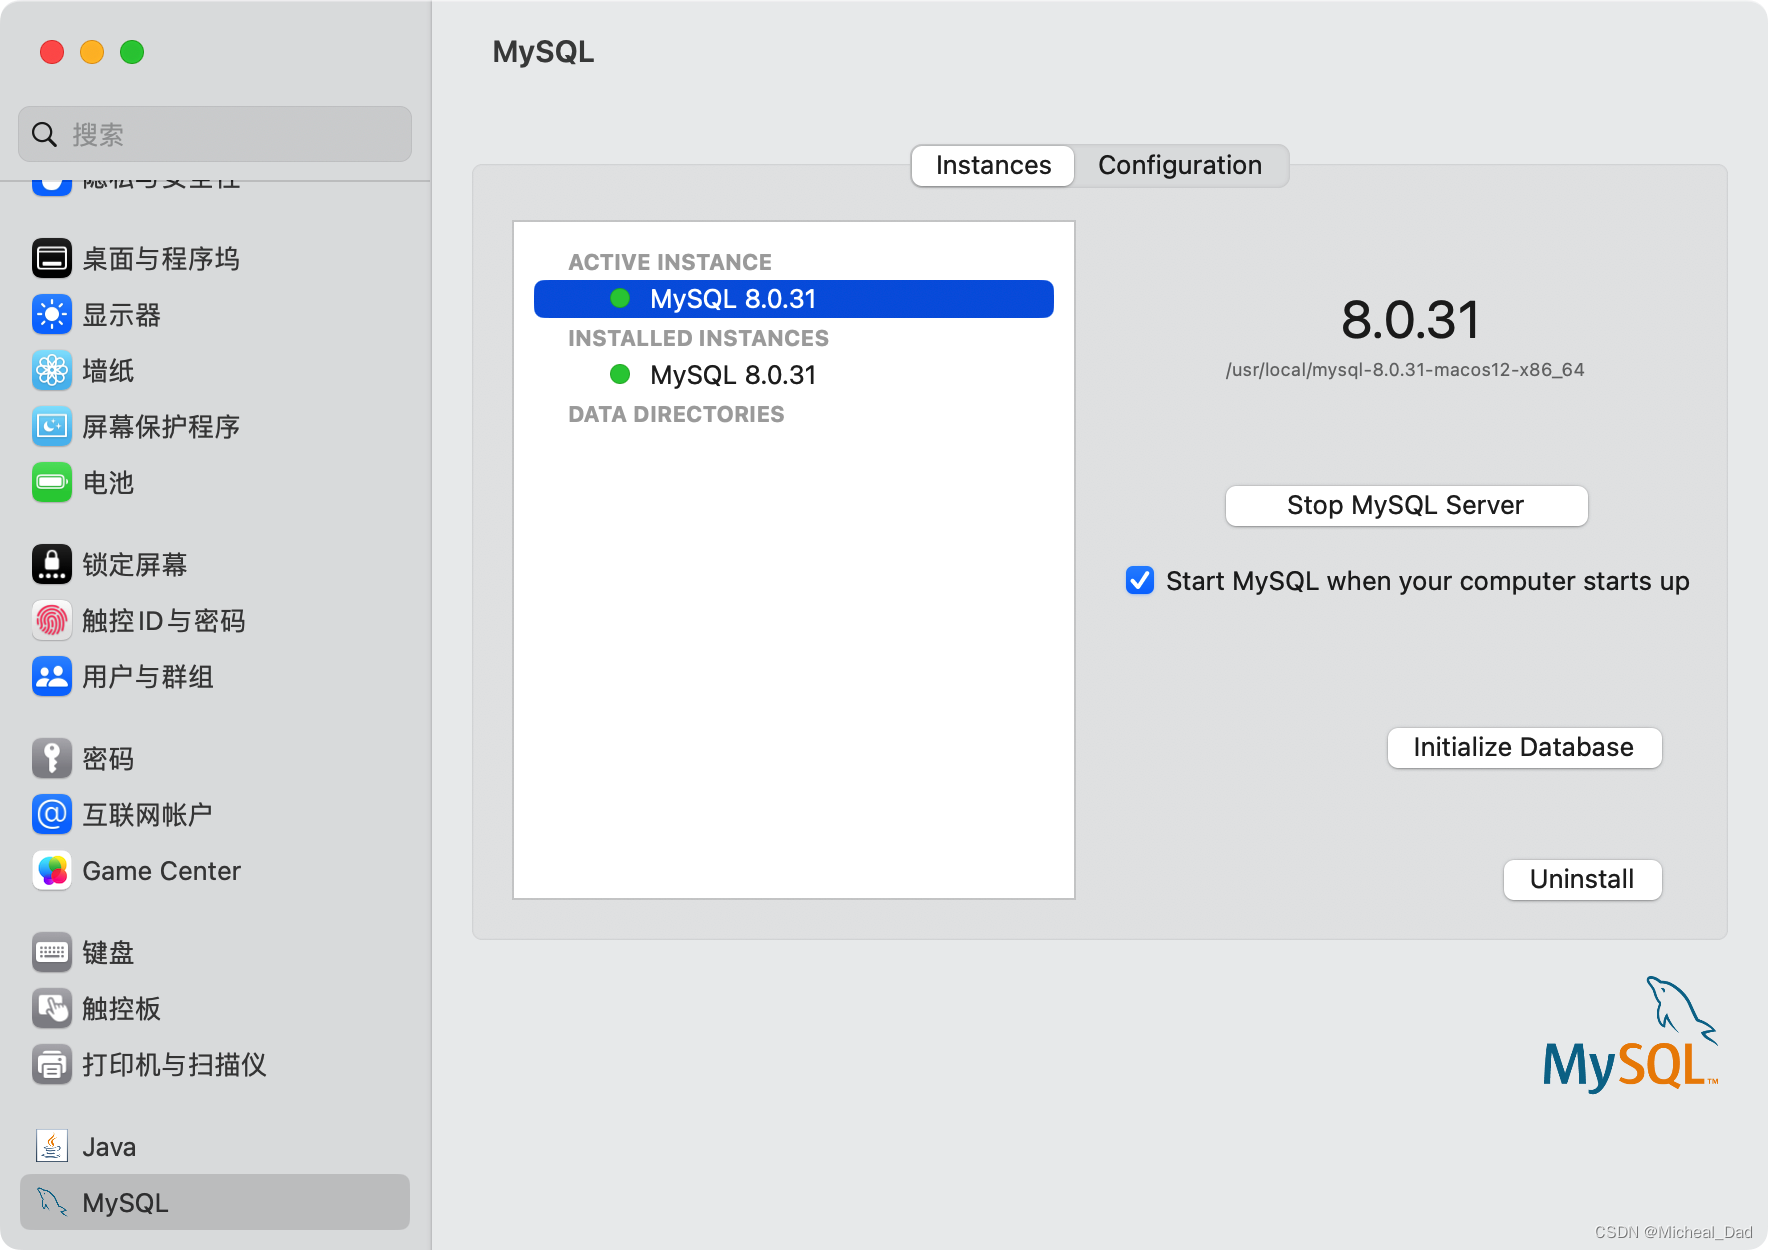Image resolution: width=1768 pixels, height=1250 pixels.
Task: Switch to the Instances tab
Action: tap(993, 166)
